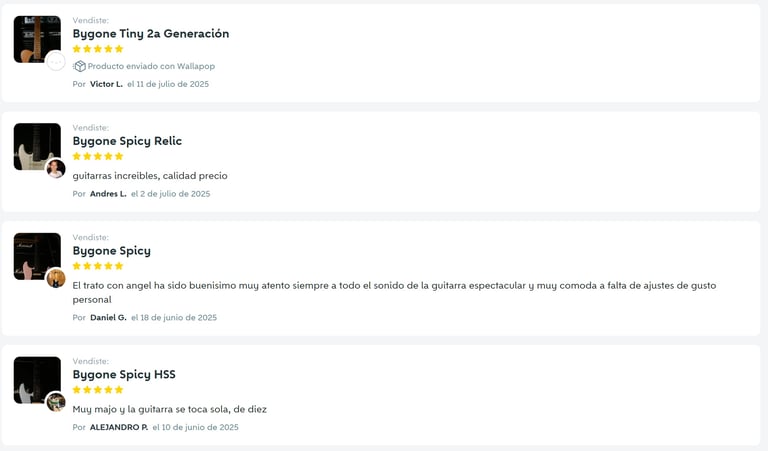Click the "Producto enviado con Wallapop" label

tap(151, 66)
